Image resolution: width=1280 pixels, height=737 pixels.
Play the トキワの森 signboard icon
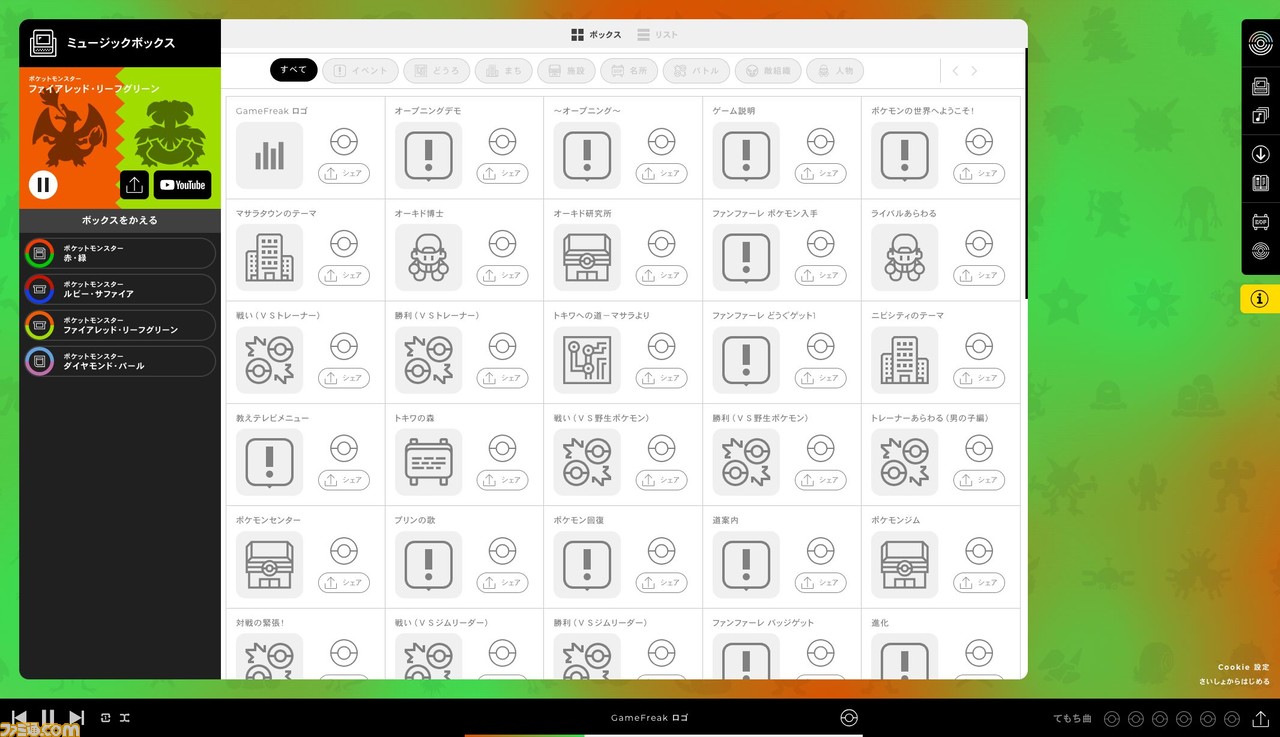[428, 462]
